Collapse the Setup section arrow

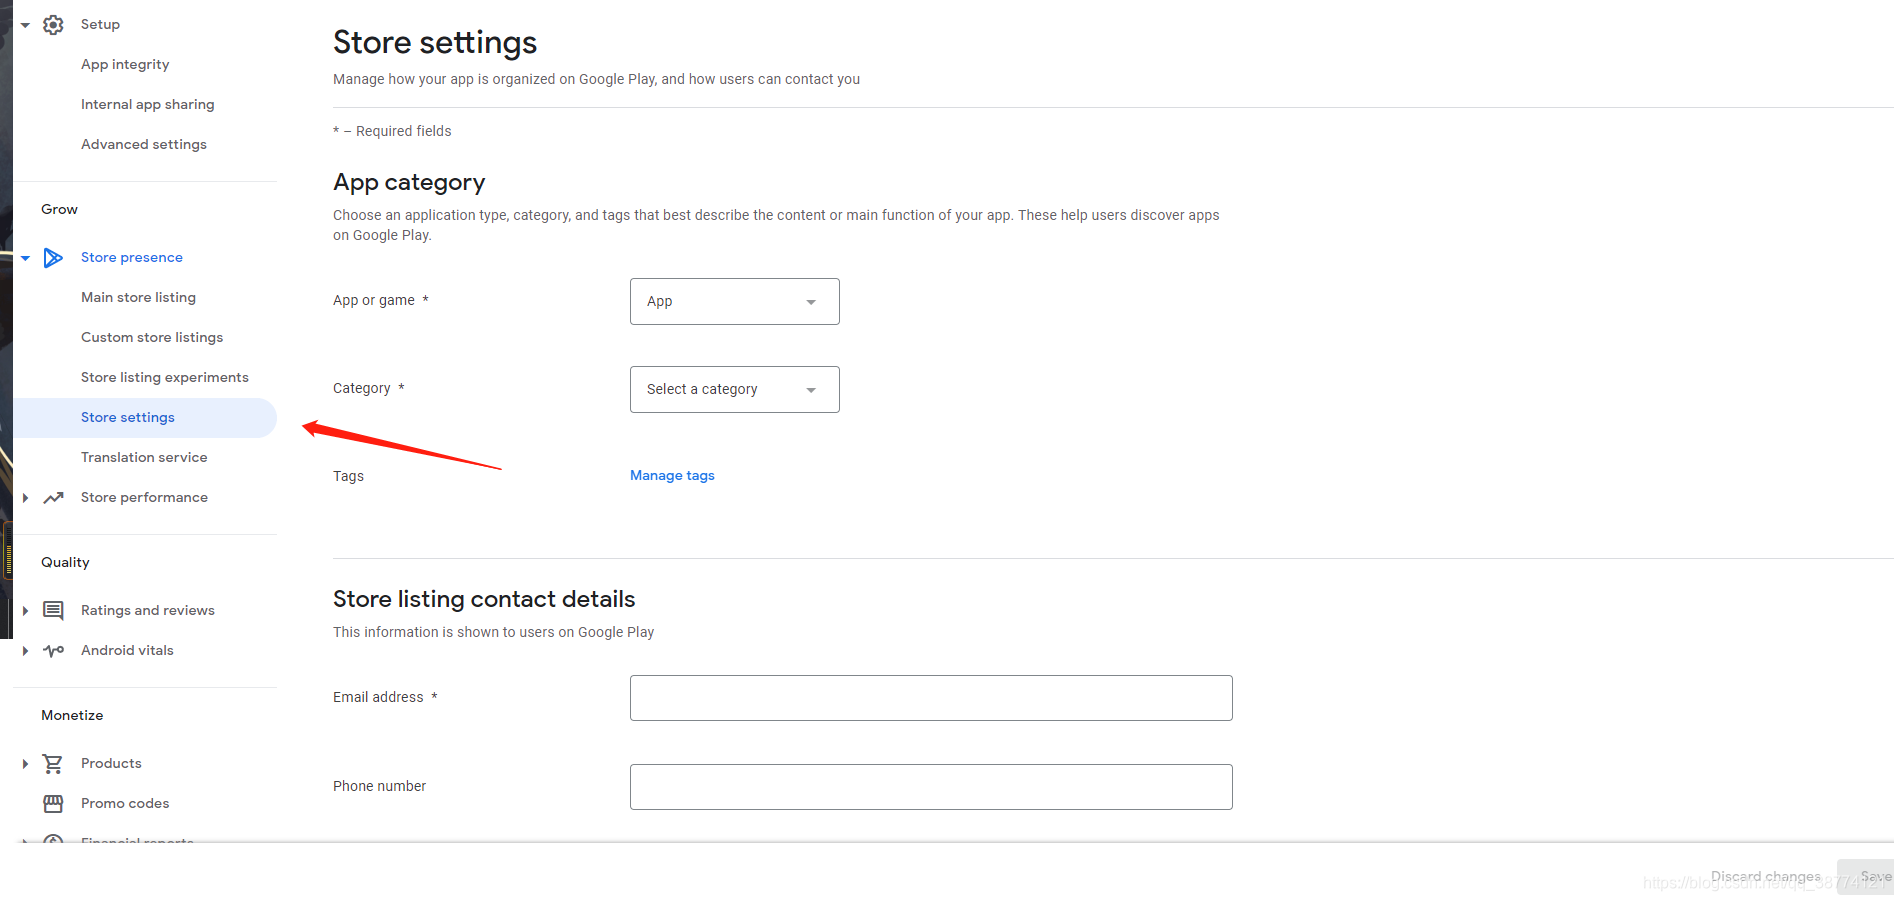pyautogui.click(x=25, y=25)
